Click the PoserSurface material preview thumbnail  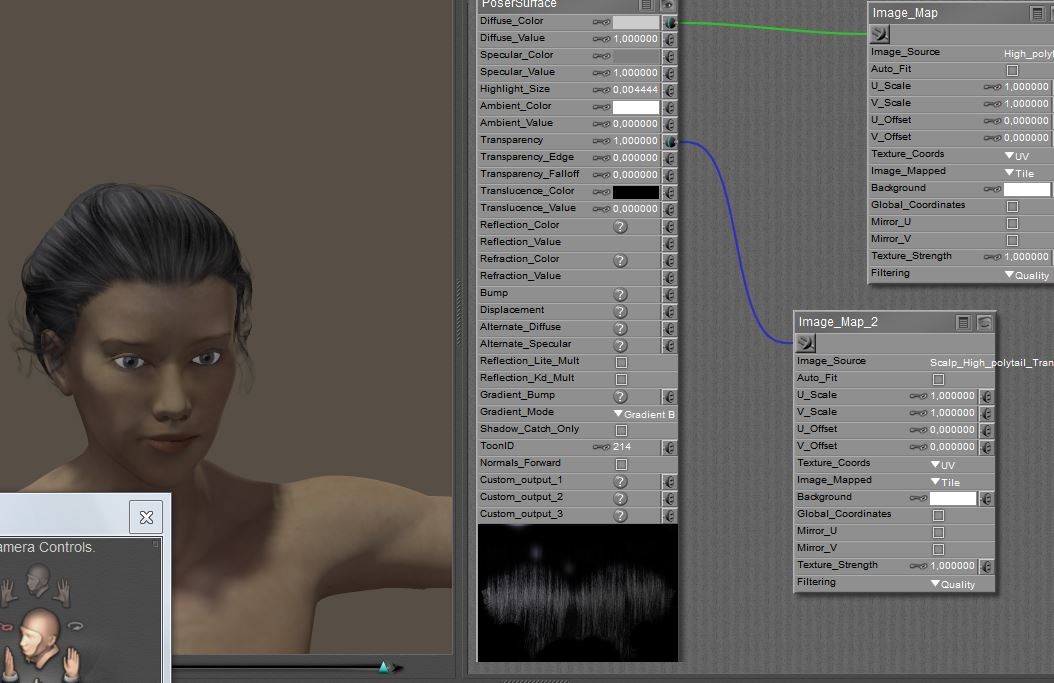click(577, 592)
